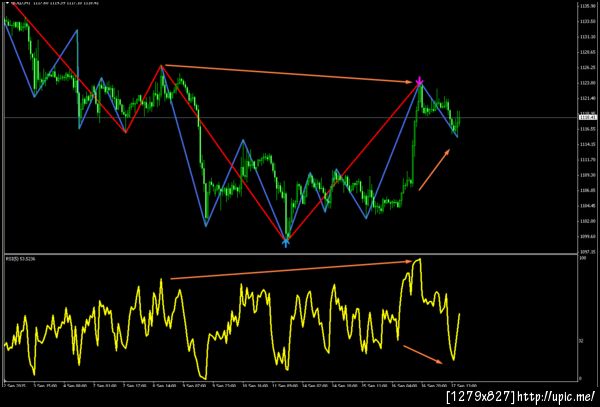This screenshot has width=600, height=407.
Task: Click the highlighted current price label on price axis
Action: [586, 117]
